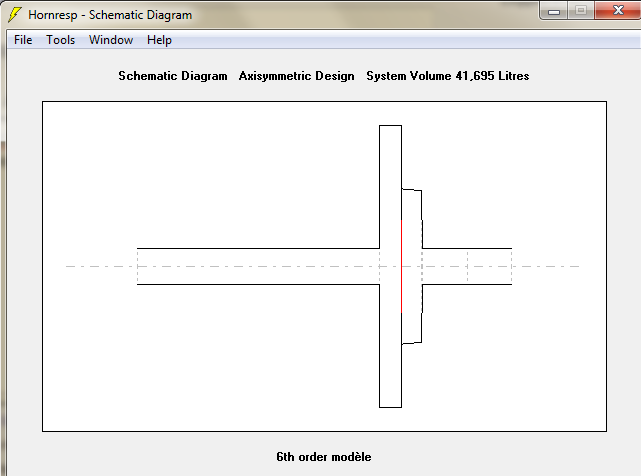This screenshot has width=641, height=476.
Task: Click the 'Axisymmetric Design' label
Action: click(296, 76)
